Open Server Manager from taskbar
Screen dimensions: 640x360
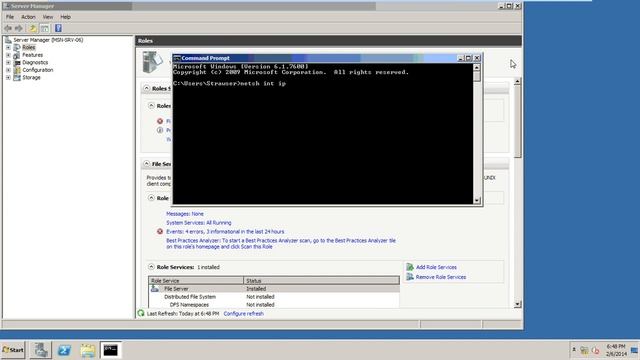coord(40,350)
